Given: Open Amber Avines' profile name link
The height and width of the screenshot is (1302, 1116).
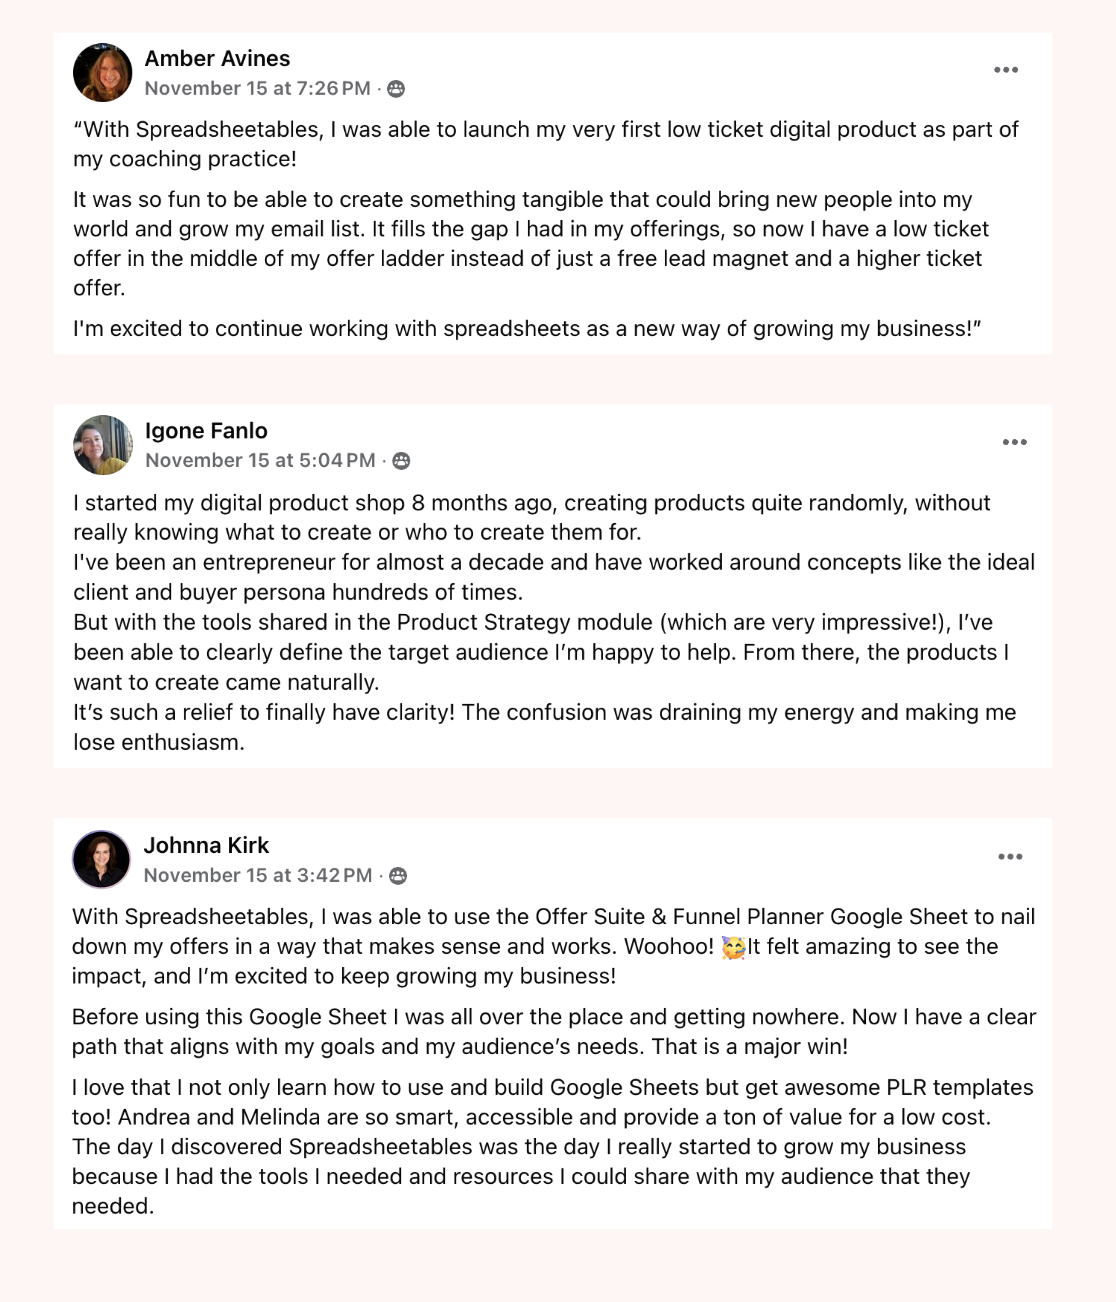Looking at the screenshot, I should 217,58.
